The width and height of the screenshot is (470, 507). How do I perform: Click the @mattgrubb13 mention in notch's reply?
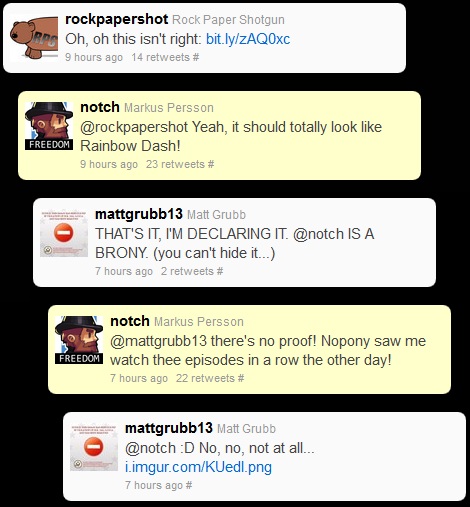(x=159, y=341)
